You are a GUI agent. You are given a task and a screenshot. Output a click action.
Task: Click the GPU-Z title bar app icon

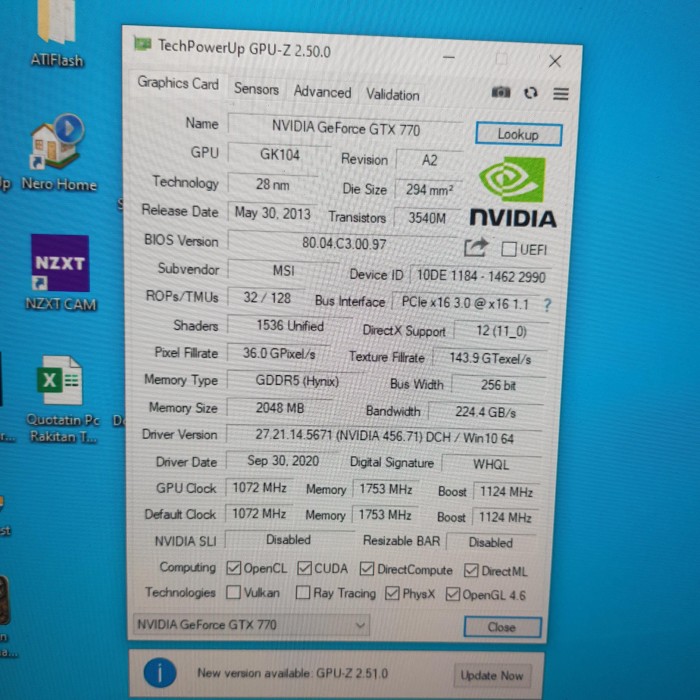point(142,43)
